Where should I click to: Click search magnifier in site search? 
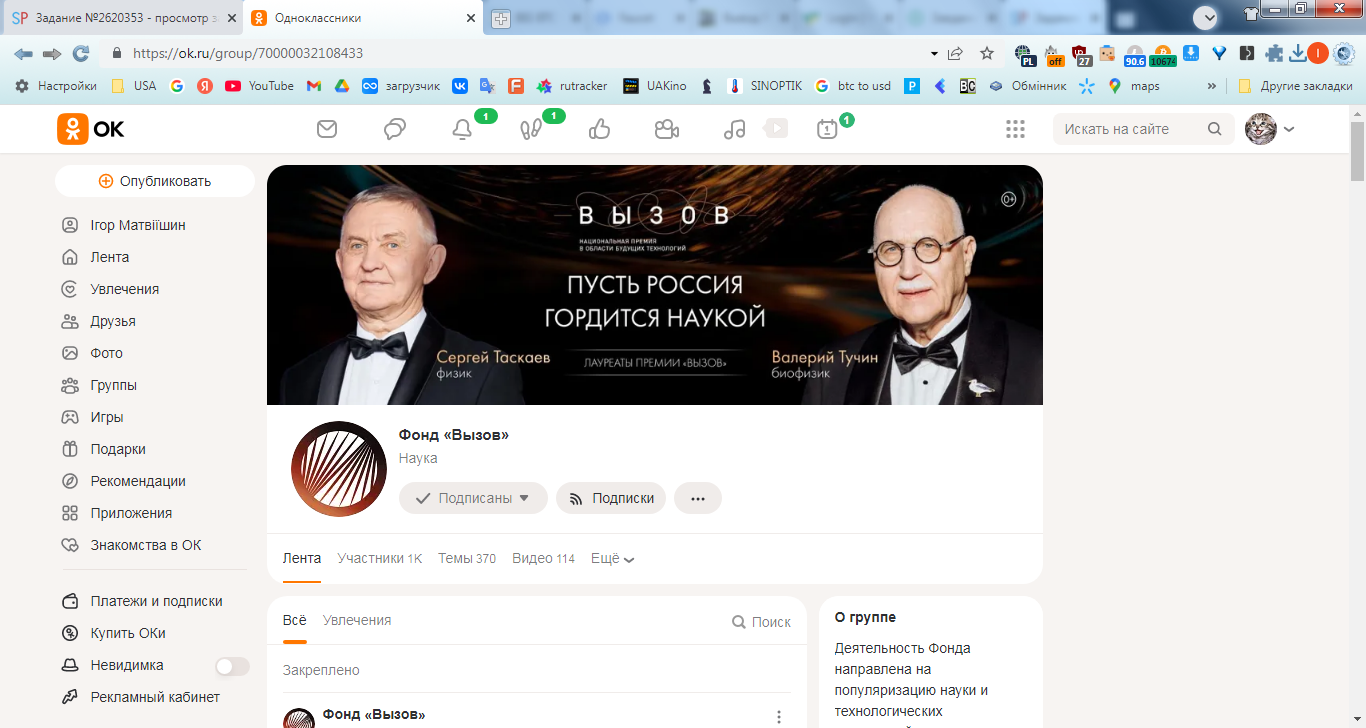tap(1215, 129)
